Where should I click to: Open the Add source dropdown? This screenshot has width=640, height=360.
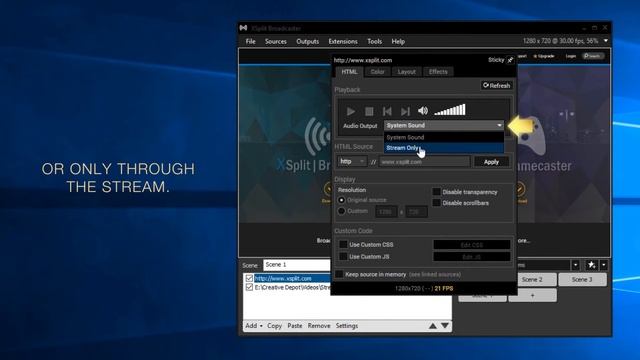(x=253, y=326)
